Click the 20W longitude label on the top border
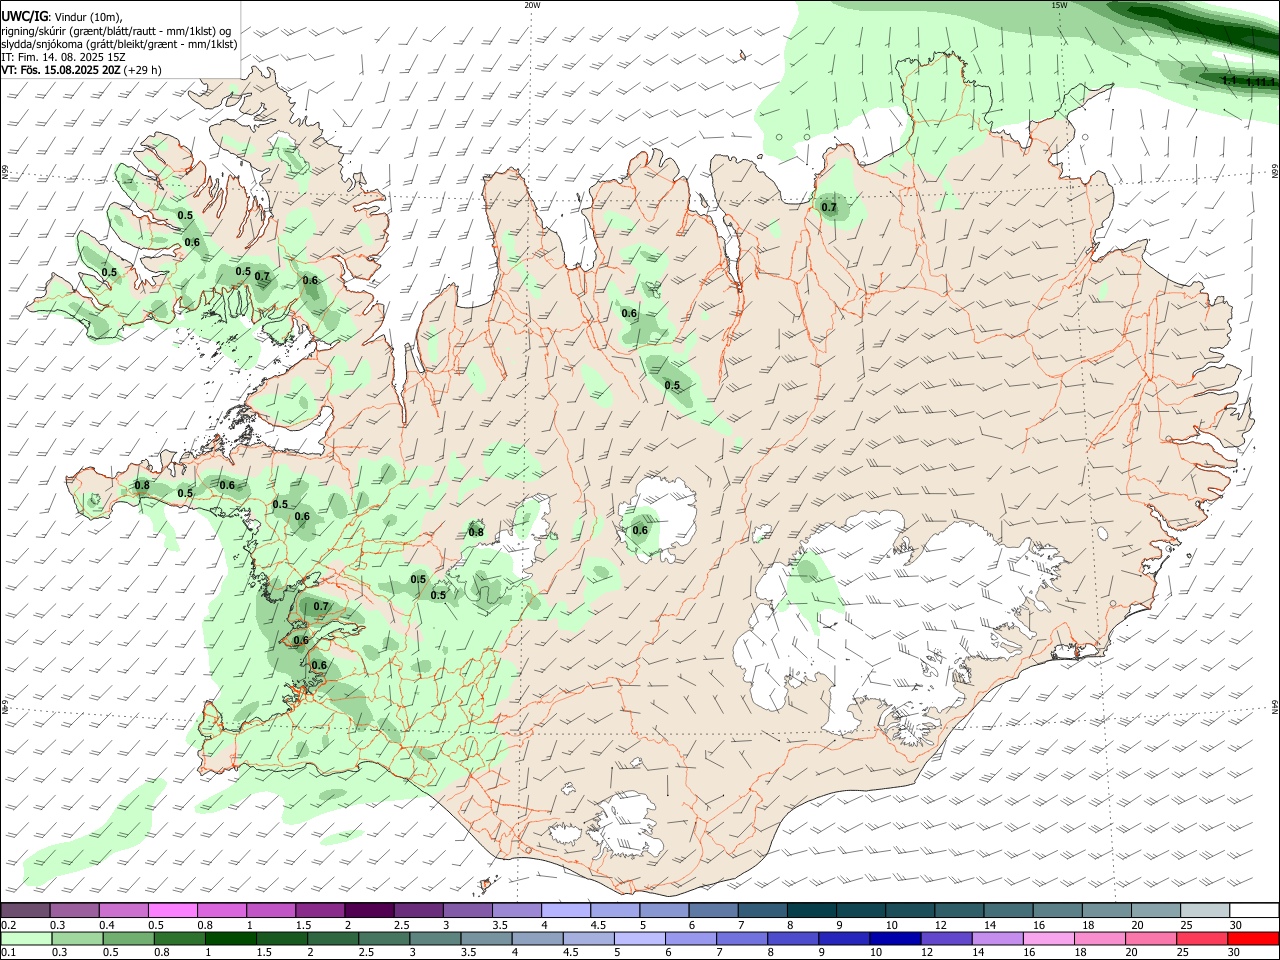 click(x=532, y=5)
